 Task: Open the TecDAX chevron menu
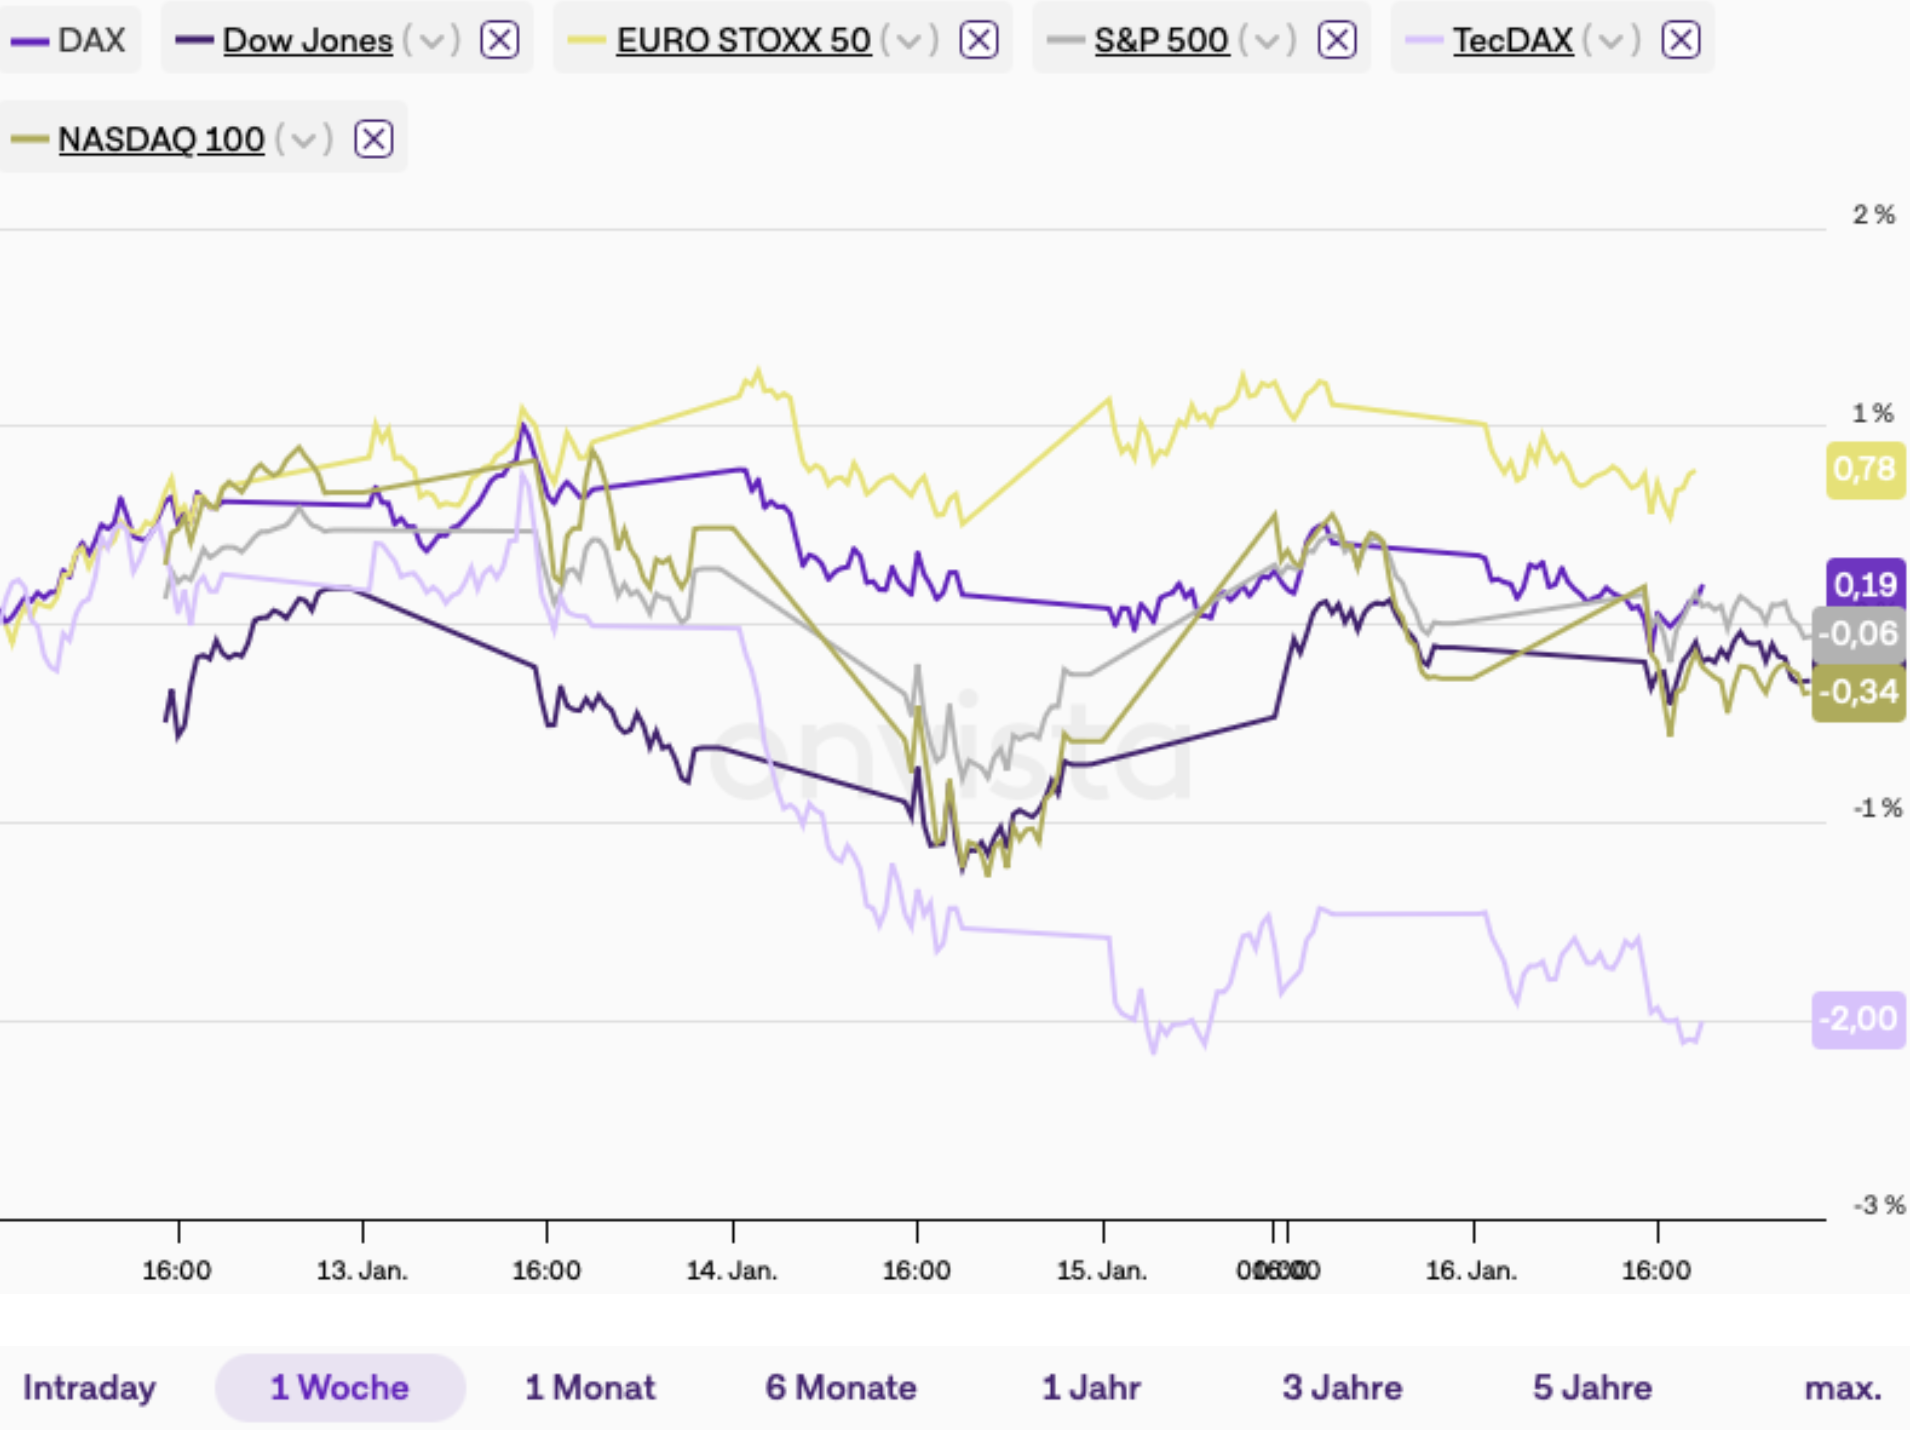(x=1611, y=41)
